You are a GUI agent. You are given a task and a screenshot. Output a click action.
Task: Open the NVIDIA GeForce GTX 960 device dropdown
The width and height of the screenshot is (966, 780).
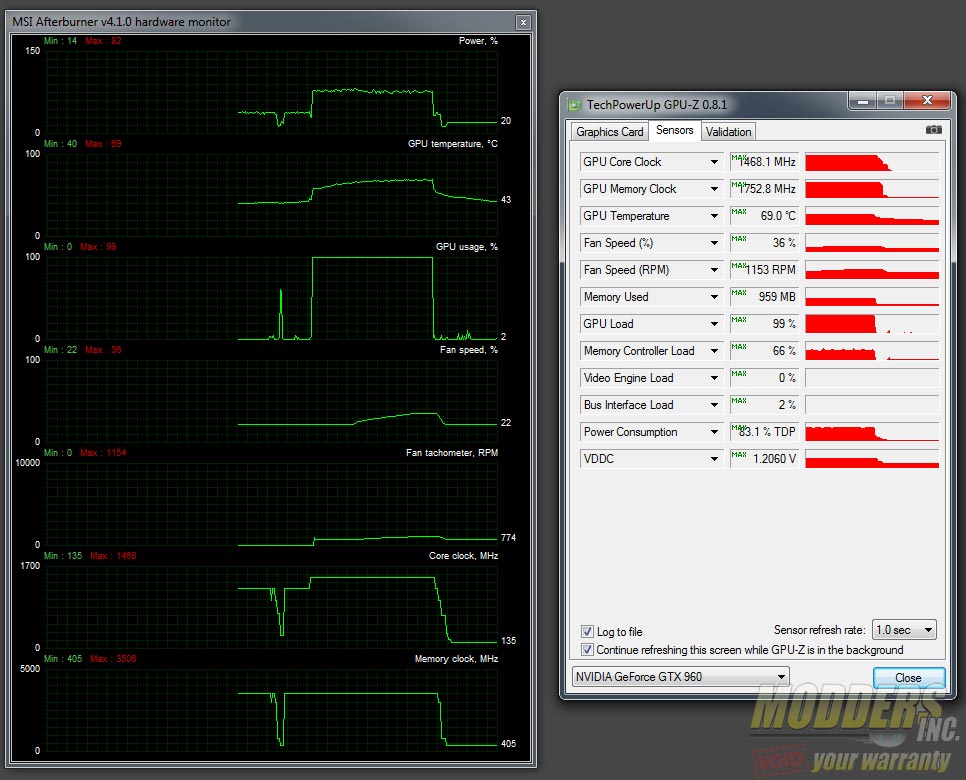coord(681,676)
